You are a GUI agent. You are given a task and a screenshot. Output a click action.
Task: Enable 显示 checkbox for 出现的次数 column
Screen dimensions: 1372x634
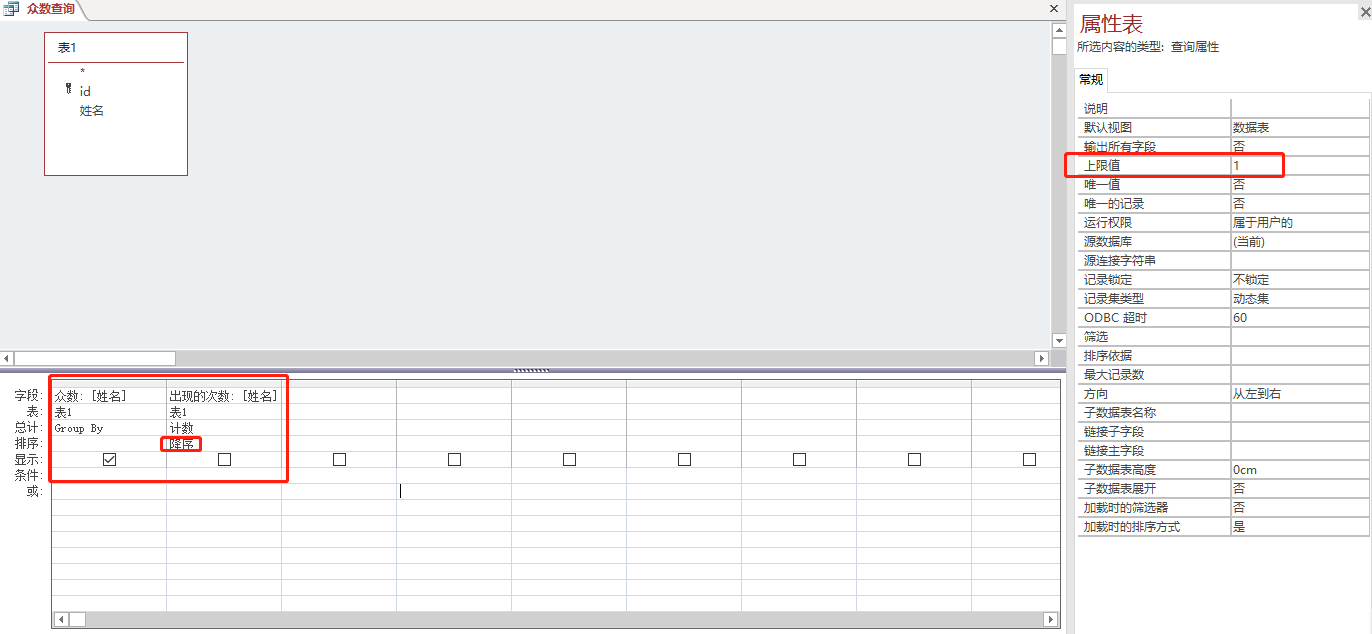click(224, 459)
